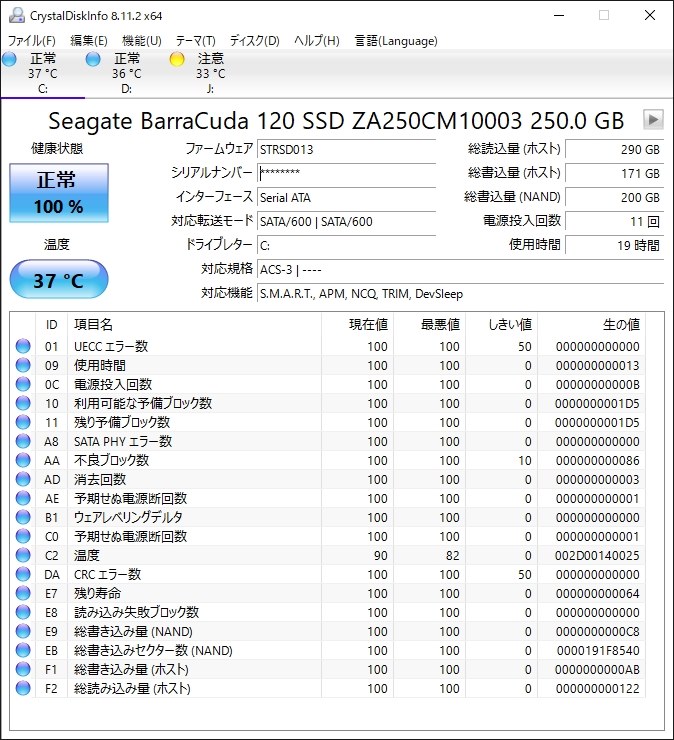Click status icon for row ID AE
The height and width of the screenshot is (740, 674).
23,498
